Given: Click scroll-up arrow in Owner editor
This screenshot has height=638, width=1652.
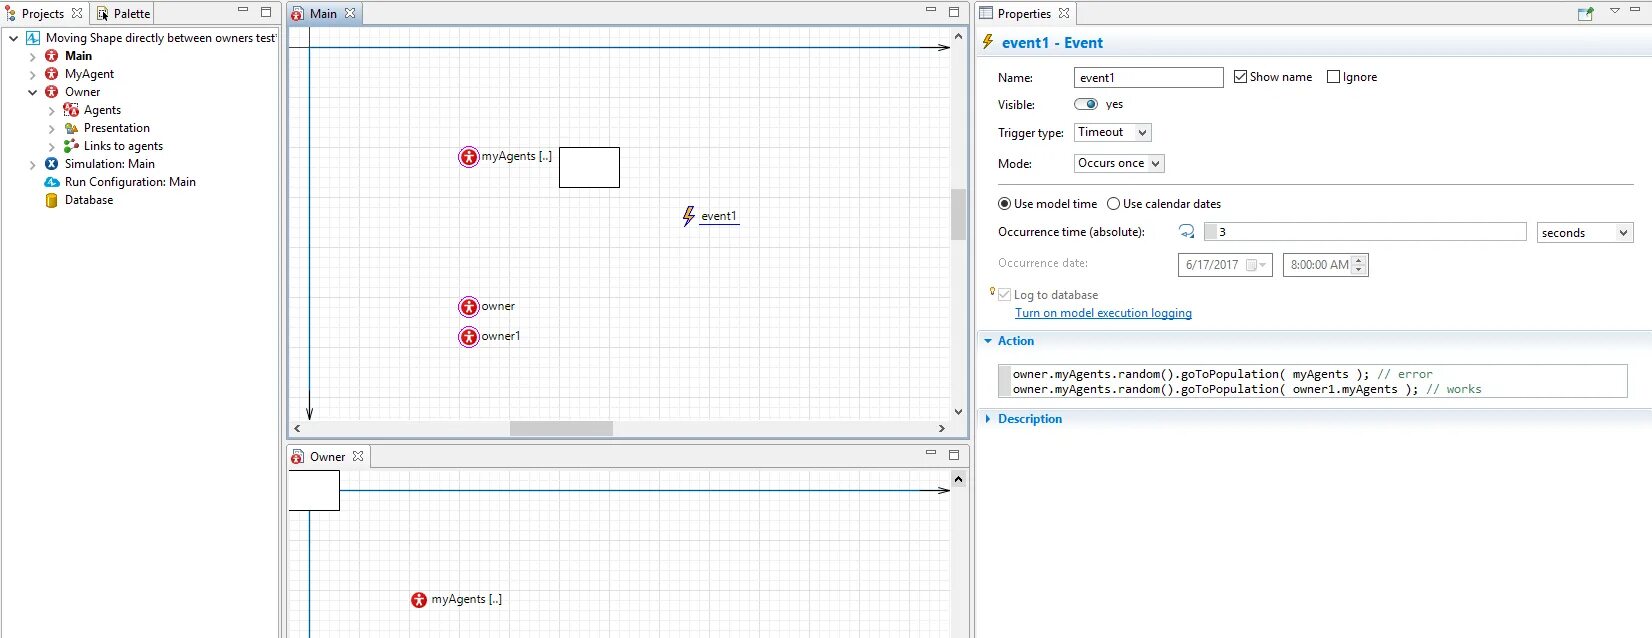Looking at the screenshot, I should point(958,480).
